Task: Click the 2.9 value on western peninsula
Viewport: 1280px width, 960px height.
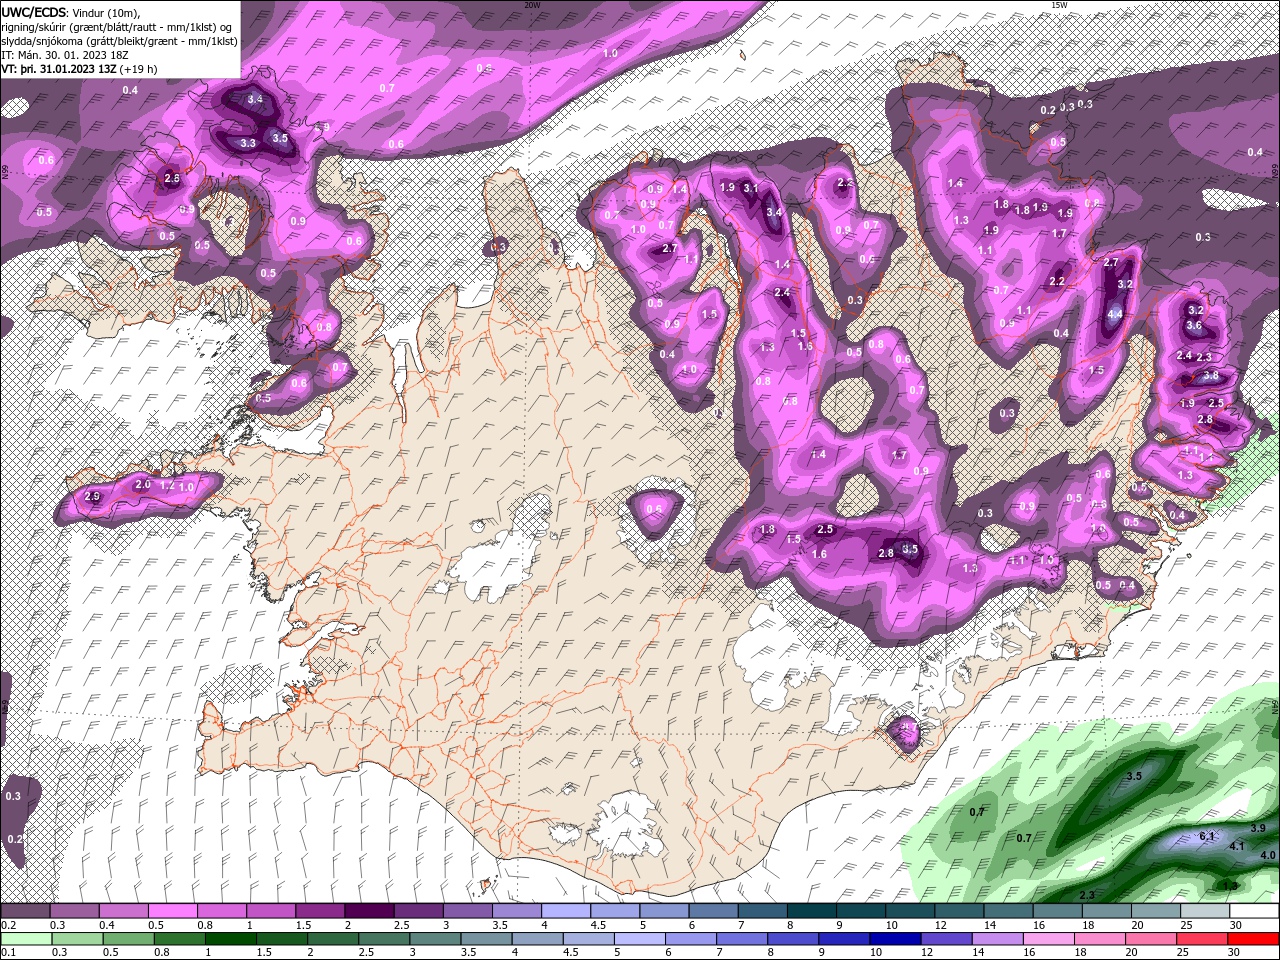Action: tap(93, 496)
